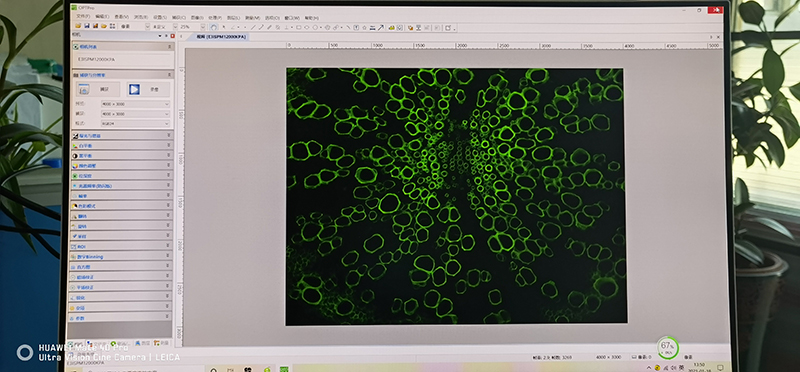
Task: Click the camera snap icon in capture panel
Action: (85, 89)
